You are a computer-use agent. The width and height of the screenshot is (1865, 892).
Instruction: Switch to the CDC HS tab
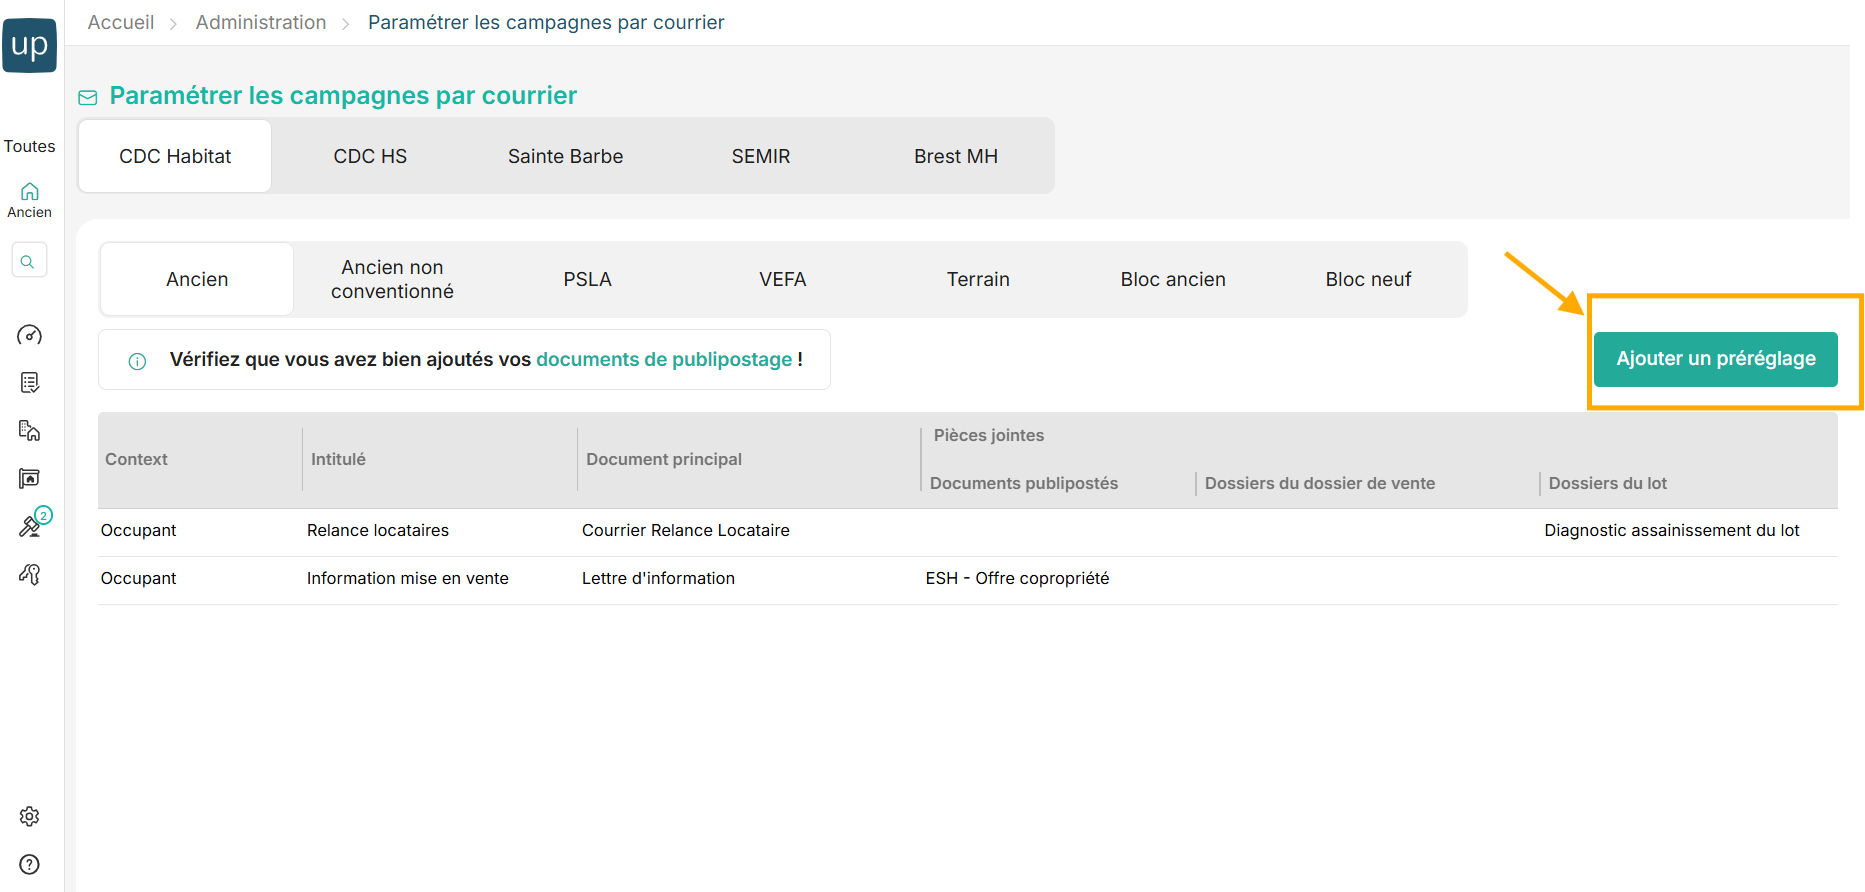[x=370, y=156]
